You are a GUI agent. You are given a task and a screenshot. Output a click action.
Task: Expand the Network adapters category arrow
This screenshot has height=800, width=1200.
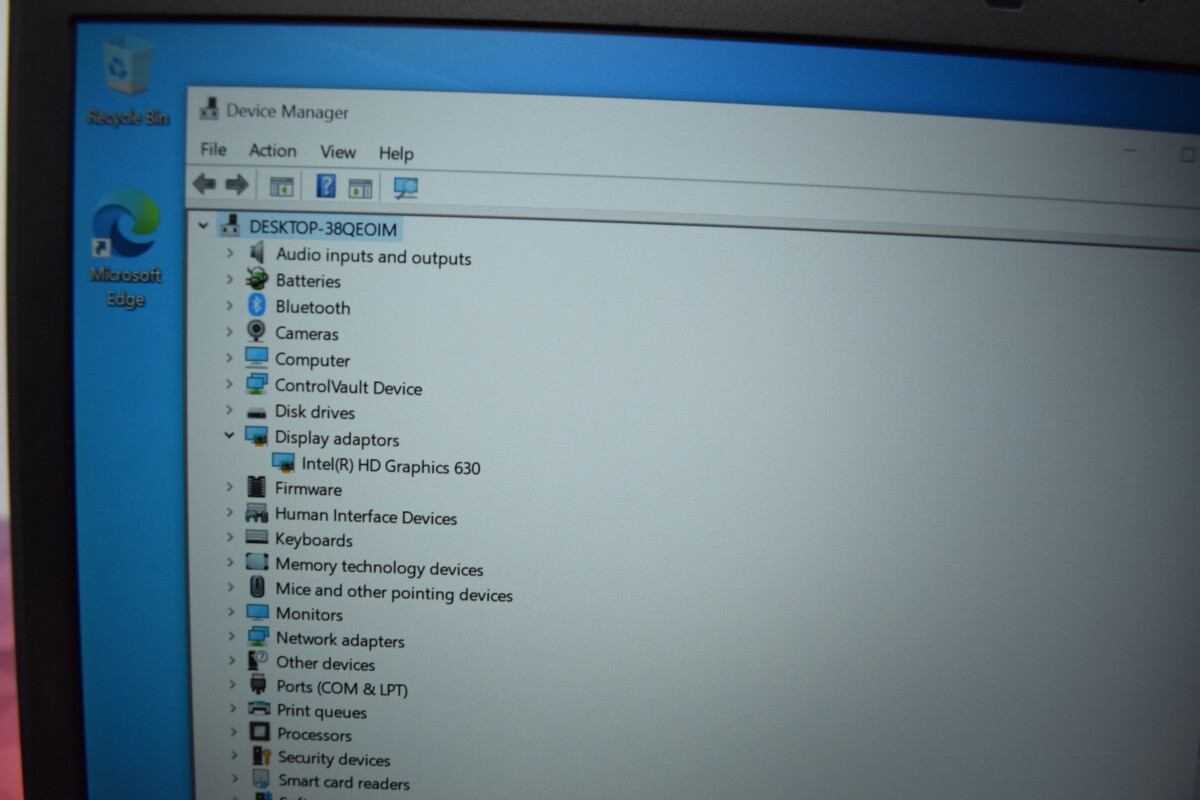231,635
